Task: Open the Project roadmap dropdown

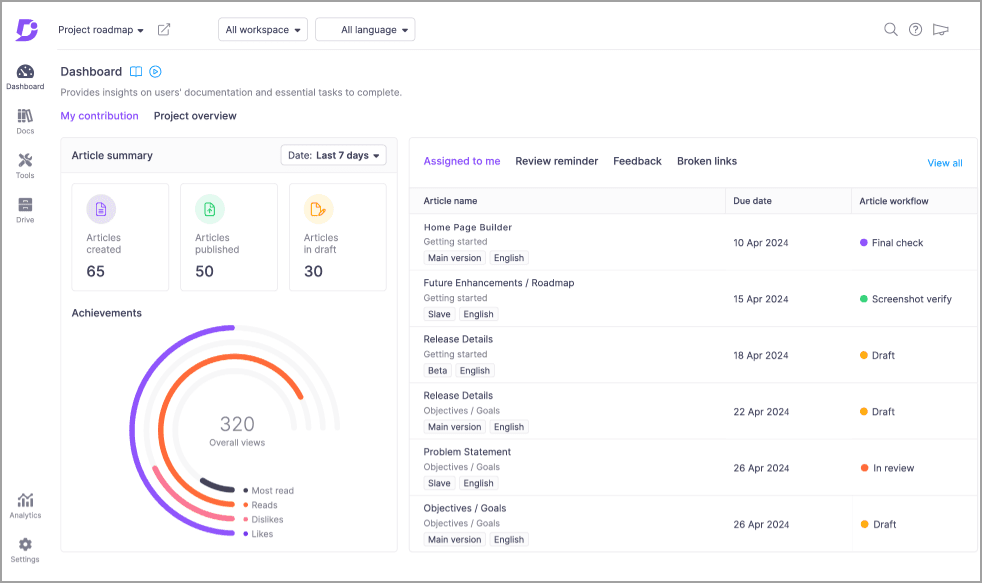Action: click(101, 29)
